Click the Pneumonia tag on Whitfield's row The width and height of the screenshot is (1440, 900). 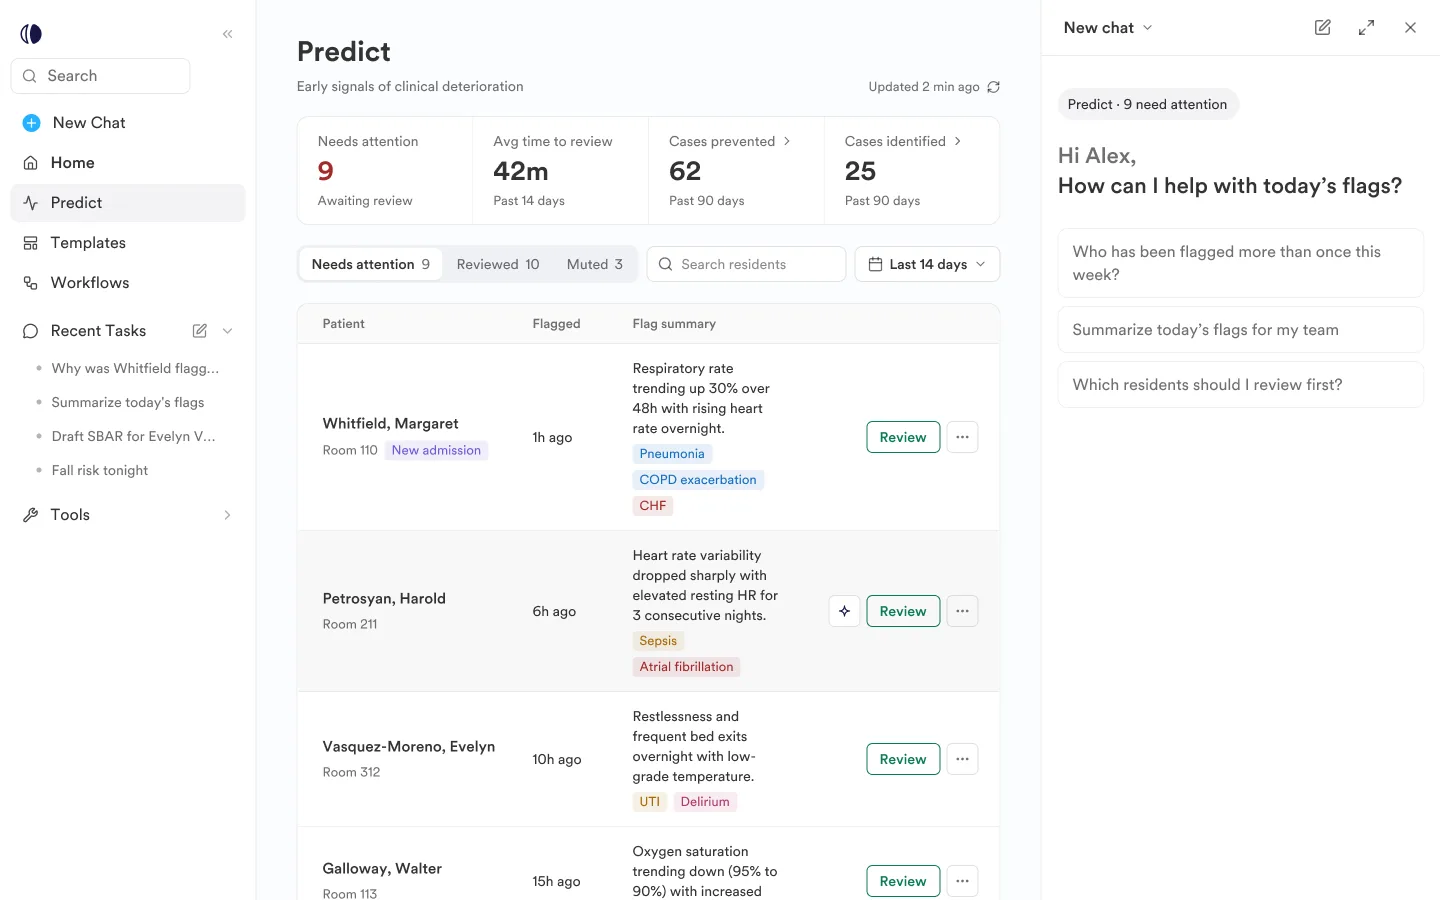click(672, 454)
